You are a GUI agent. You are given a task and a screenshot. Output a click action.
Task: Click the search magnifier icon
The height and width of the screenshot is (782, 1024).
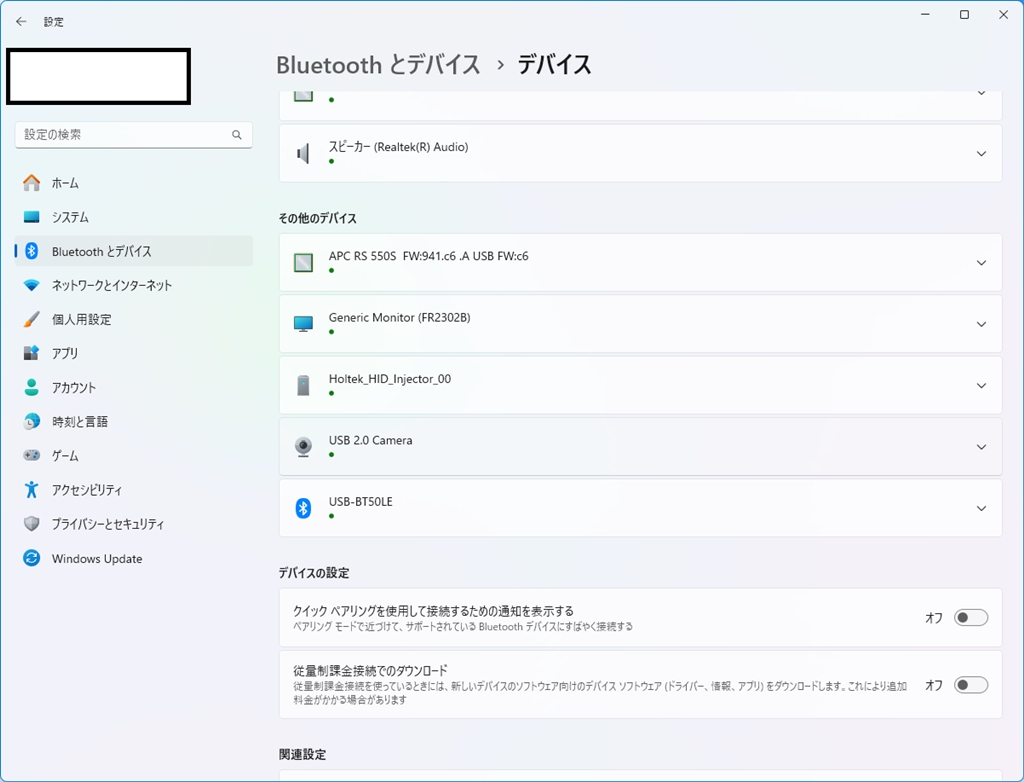[x=236, y=135]
